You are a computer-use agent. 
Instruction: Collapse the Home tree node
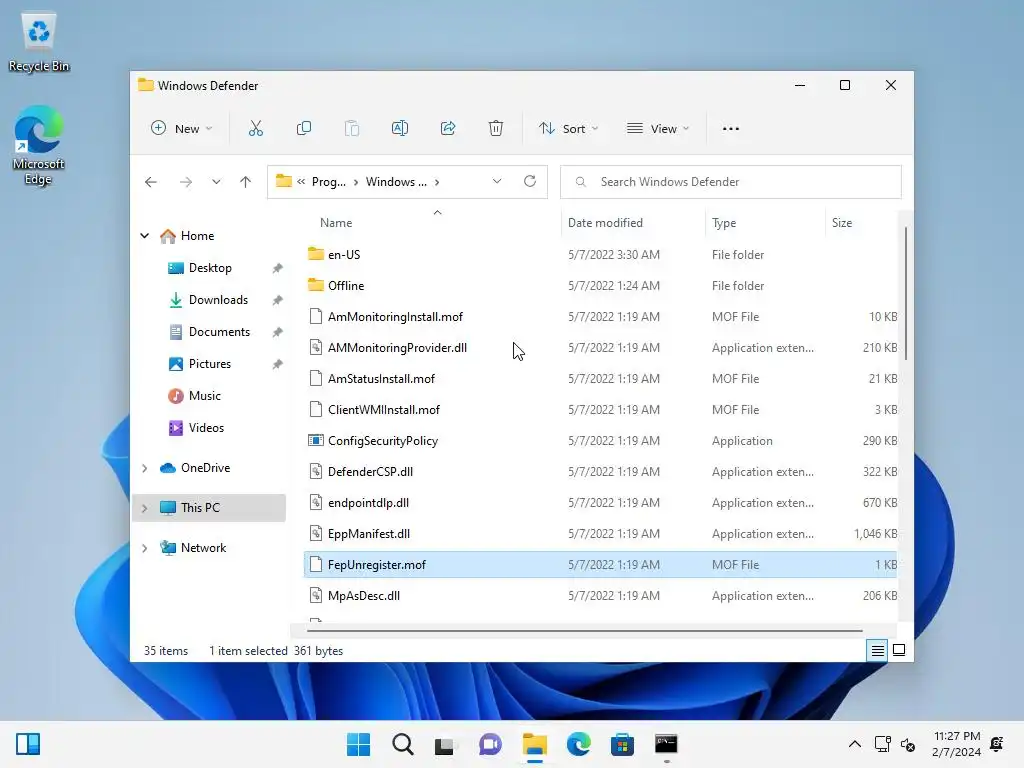coord(145,236)
